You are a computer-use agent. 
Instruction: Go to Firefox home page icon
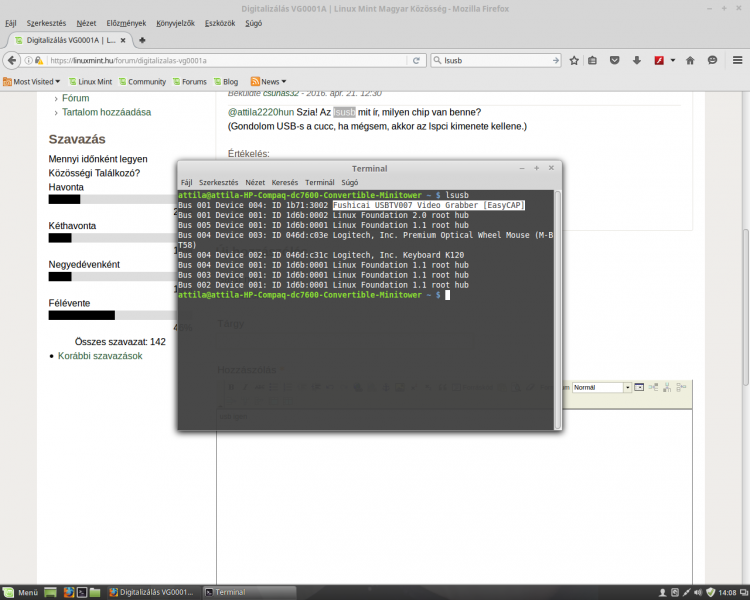pos(690,60)
